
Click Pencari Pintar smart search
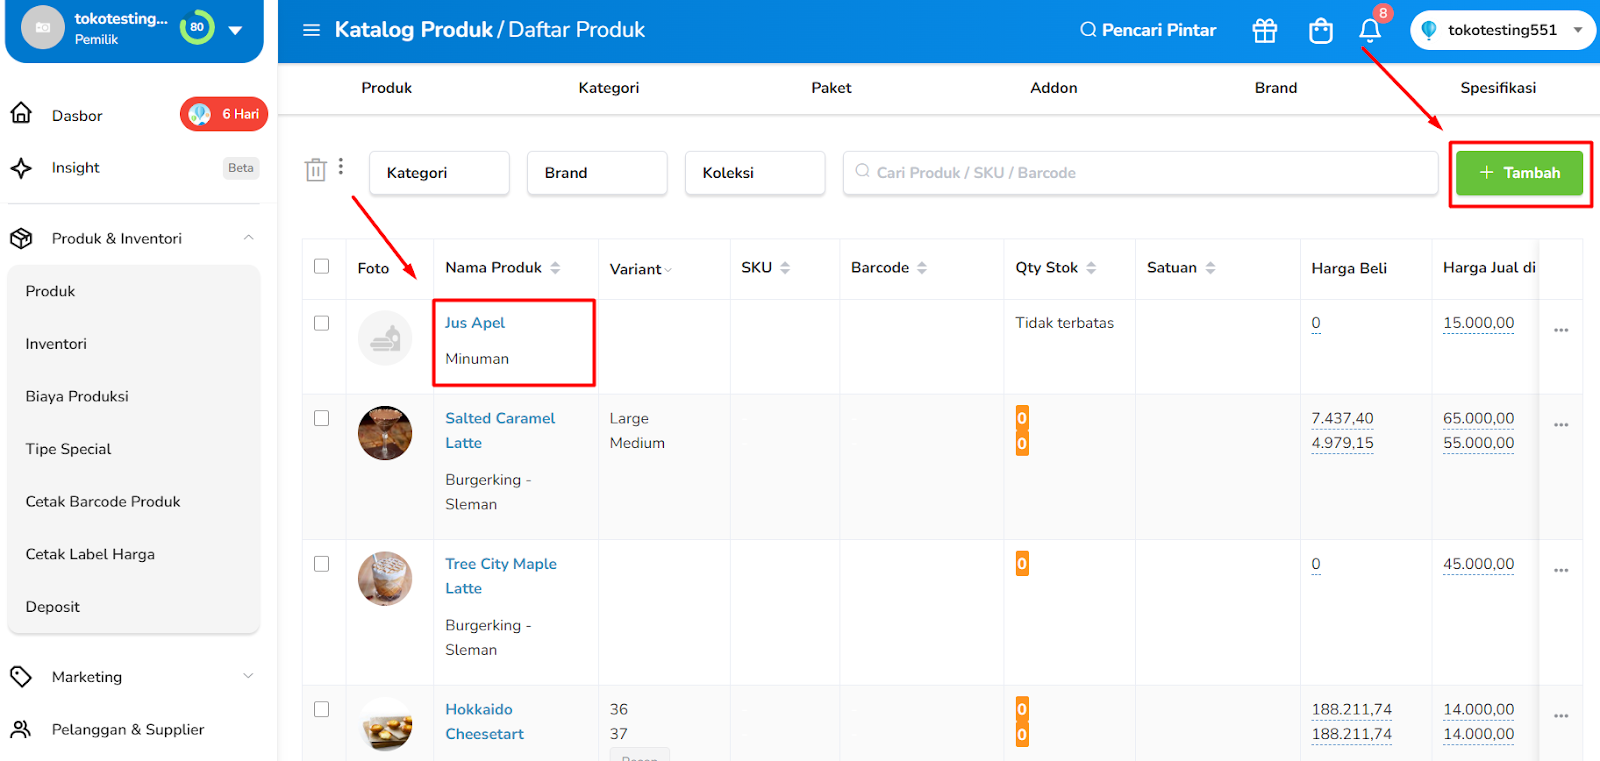coord(1148,30)
